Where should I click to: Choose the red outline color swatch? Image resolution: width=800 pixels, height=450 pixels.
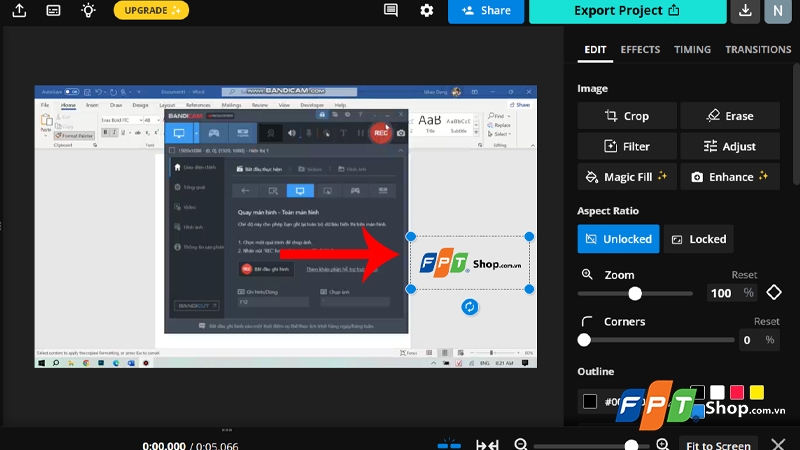click(x=737, y=392)
